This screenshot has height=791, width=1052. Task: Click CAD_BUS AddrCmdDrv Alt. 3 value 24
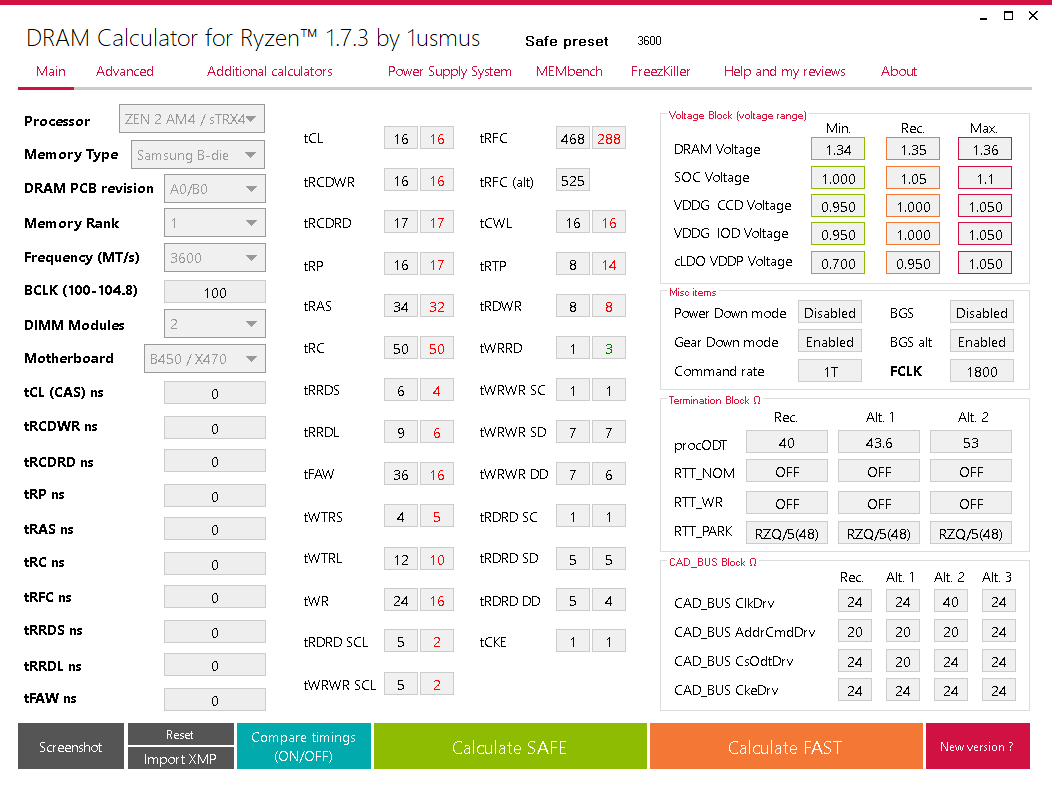(998, 631)
